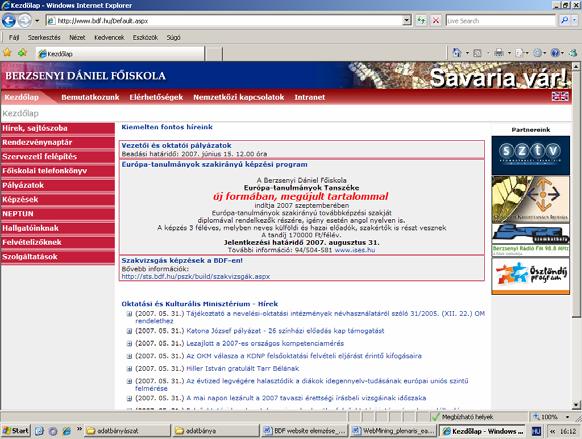Click the address bar URL field

[225, 21]
